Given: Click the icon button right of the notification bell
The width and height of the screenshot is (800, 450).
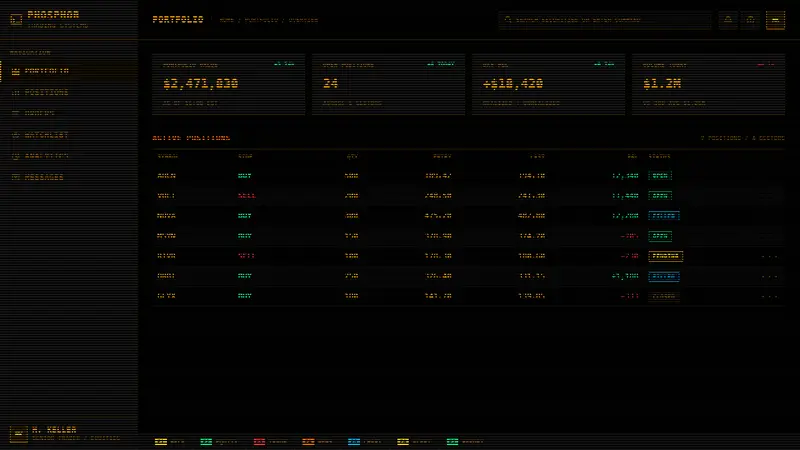Looking at the screenshot, I should [751, 20].
